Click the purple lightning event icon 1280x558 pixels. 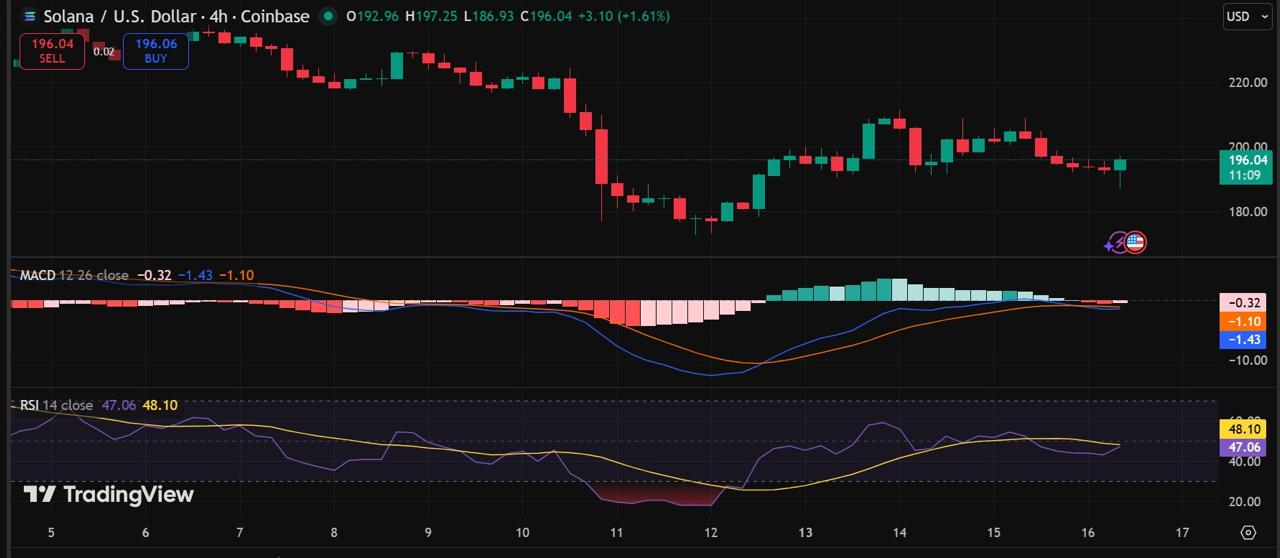(x=1116, y=243)
